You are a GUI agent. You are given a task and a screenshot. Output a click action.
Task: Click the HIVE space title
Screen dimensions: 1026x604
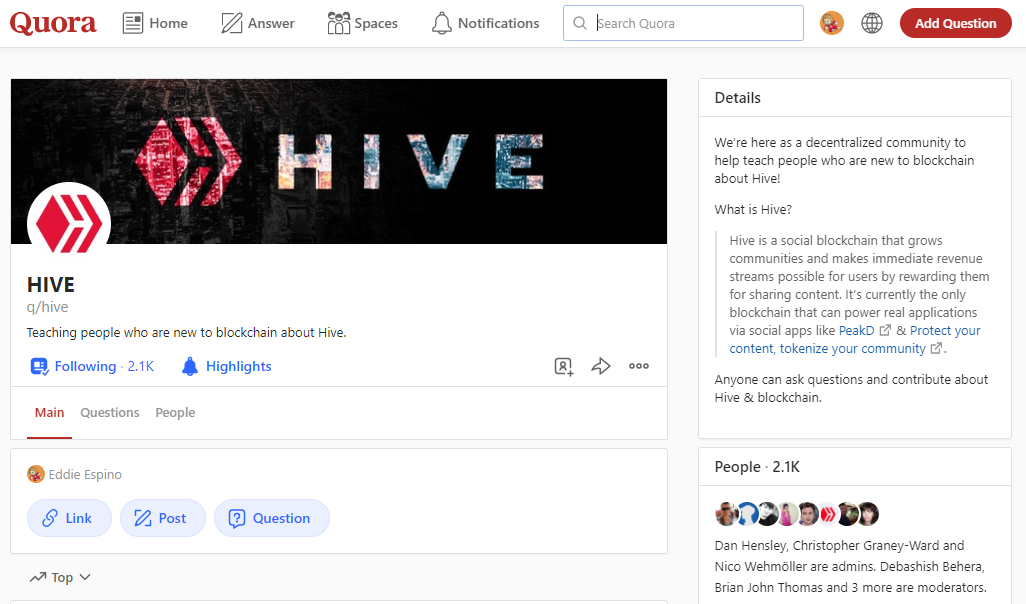(x=50, y=285)
